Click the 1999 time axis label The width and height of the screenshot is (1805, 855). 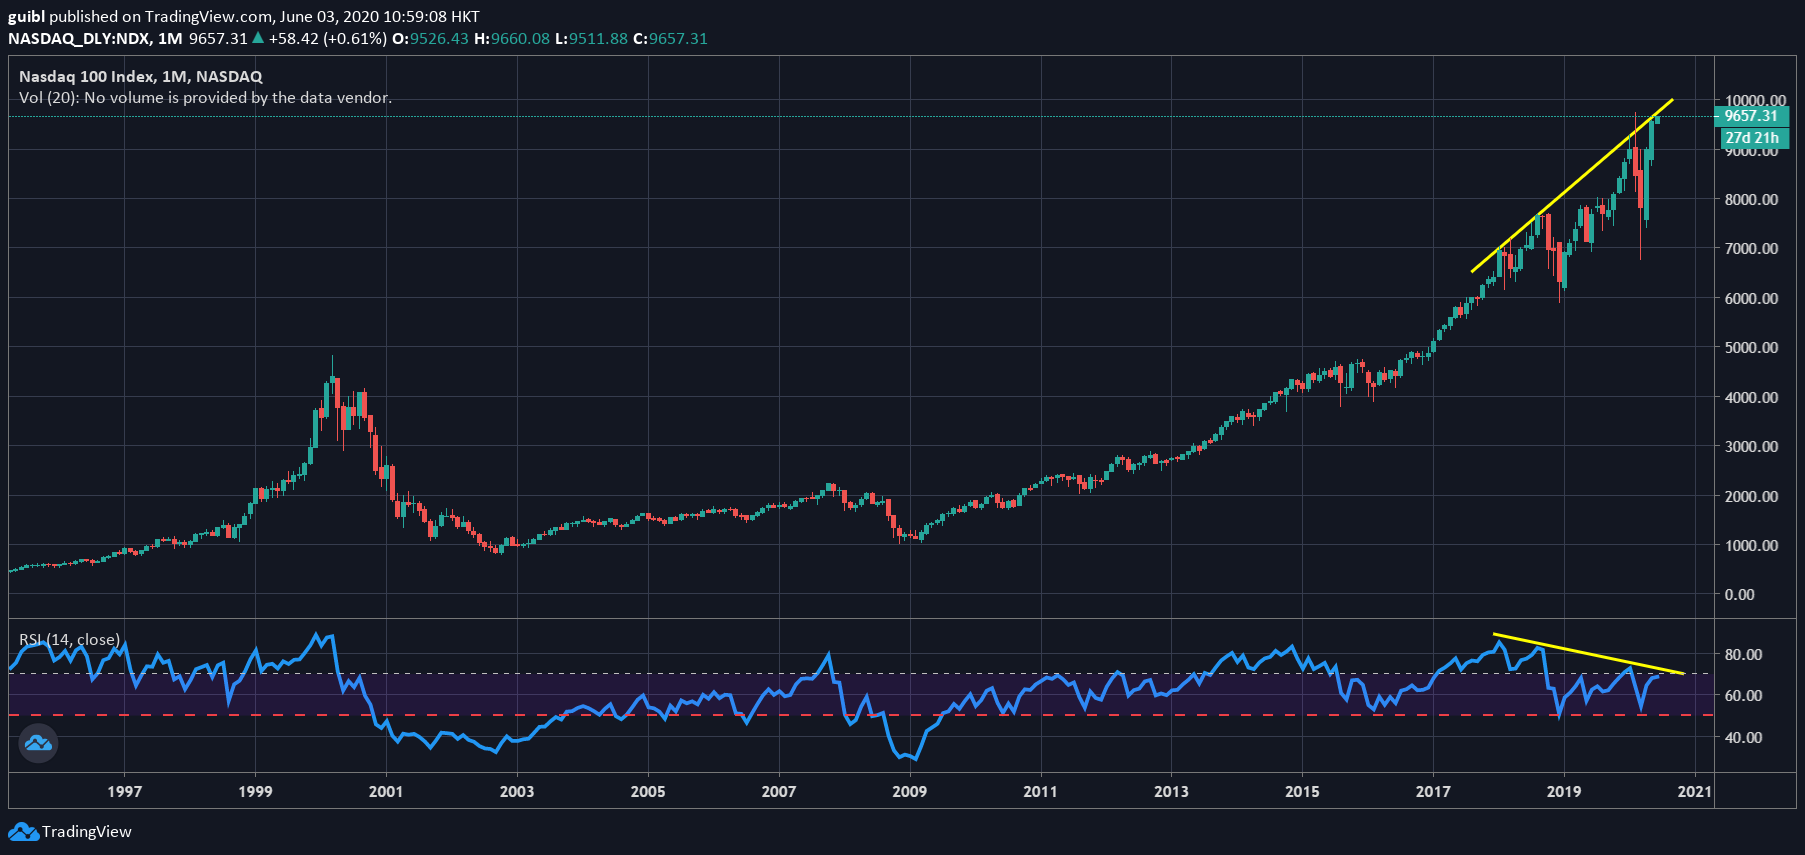[255, 791]
